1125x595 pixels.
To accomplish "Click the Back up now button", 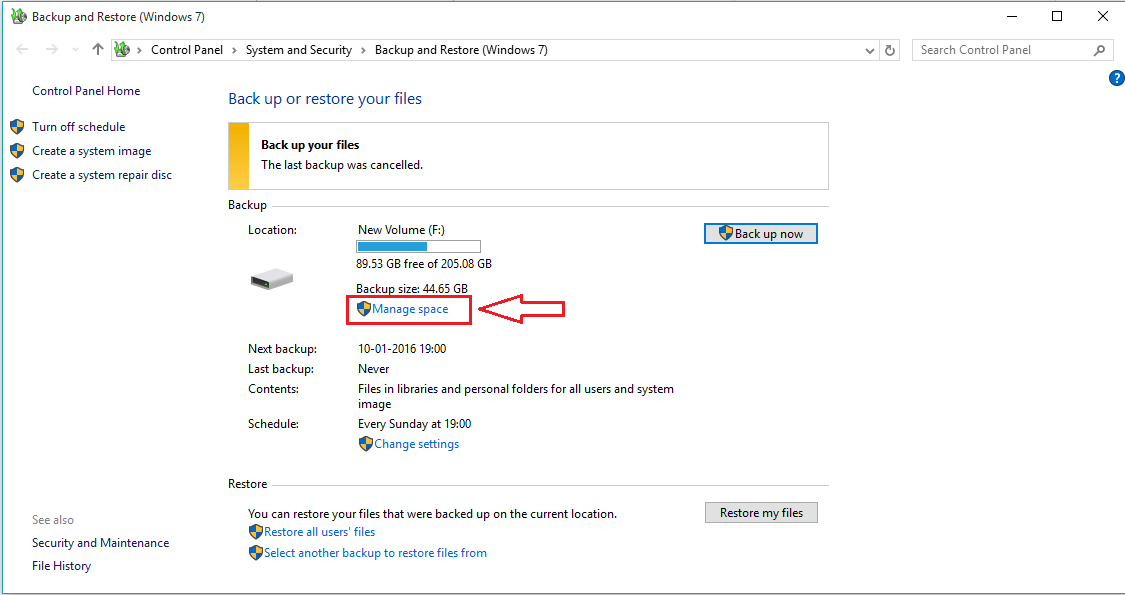I will [761, 233].
